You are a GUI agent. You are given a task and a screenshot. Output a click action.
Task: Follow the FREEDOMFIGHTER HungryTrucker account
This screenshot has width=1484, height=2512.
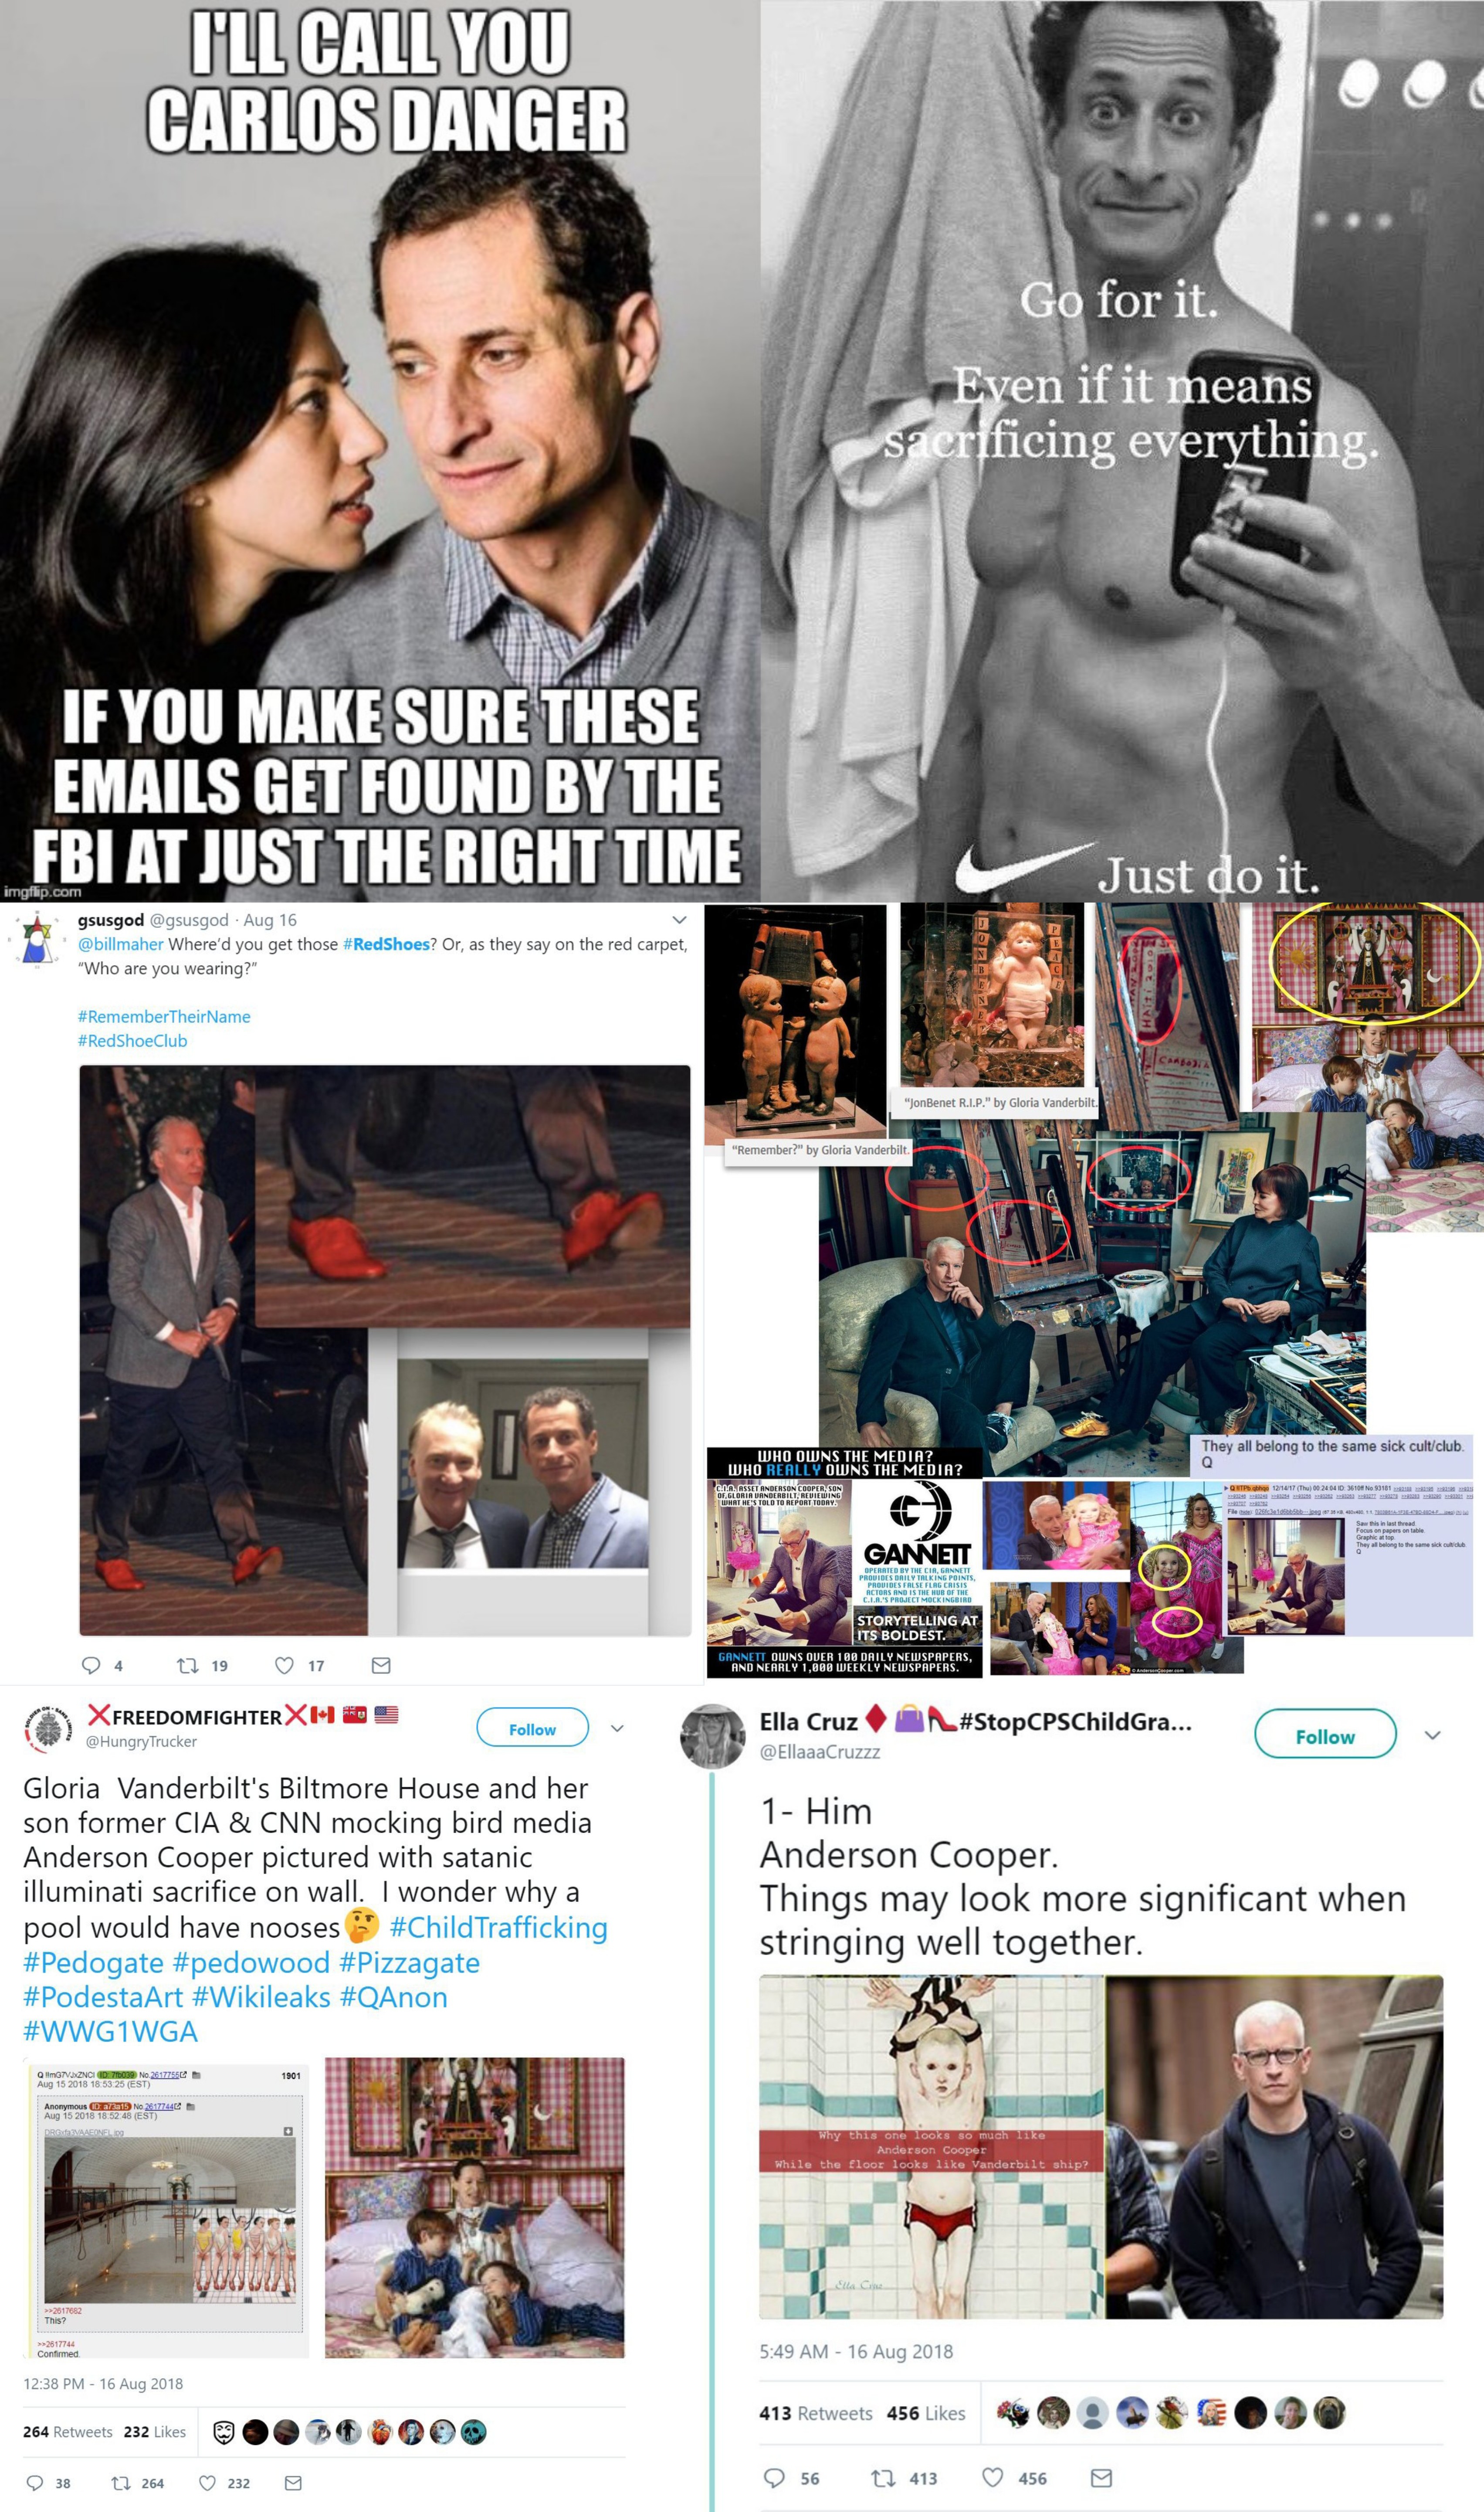coord(532,1729)
